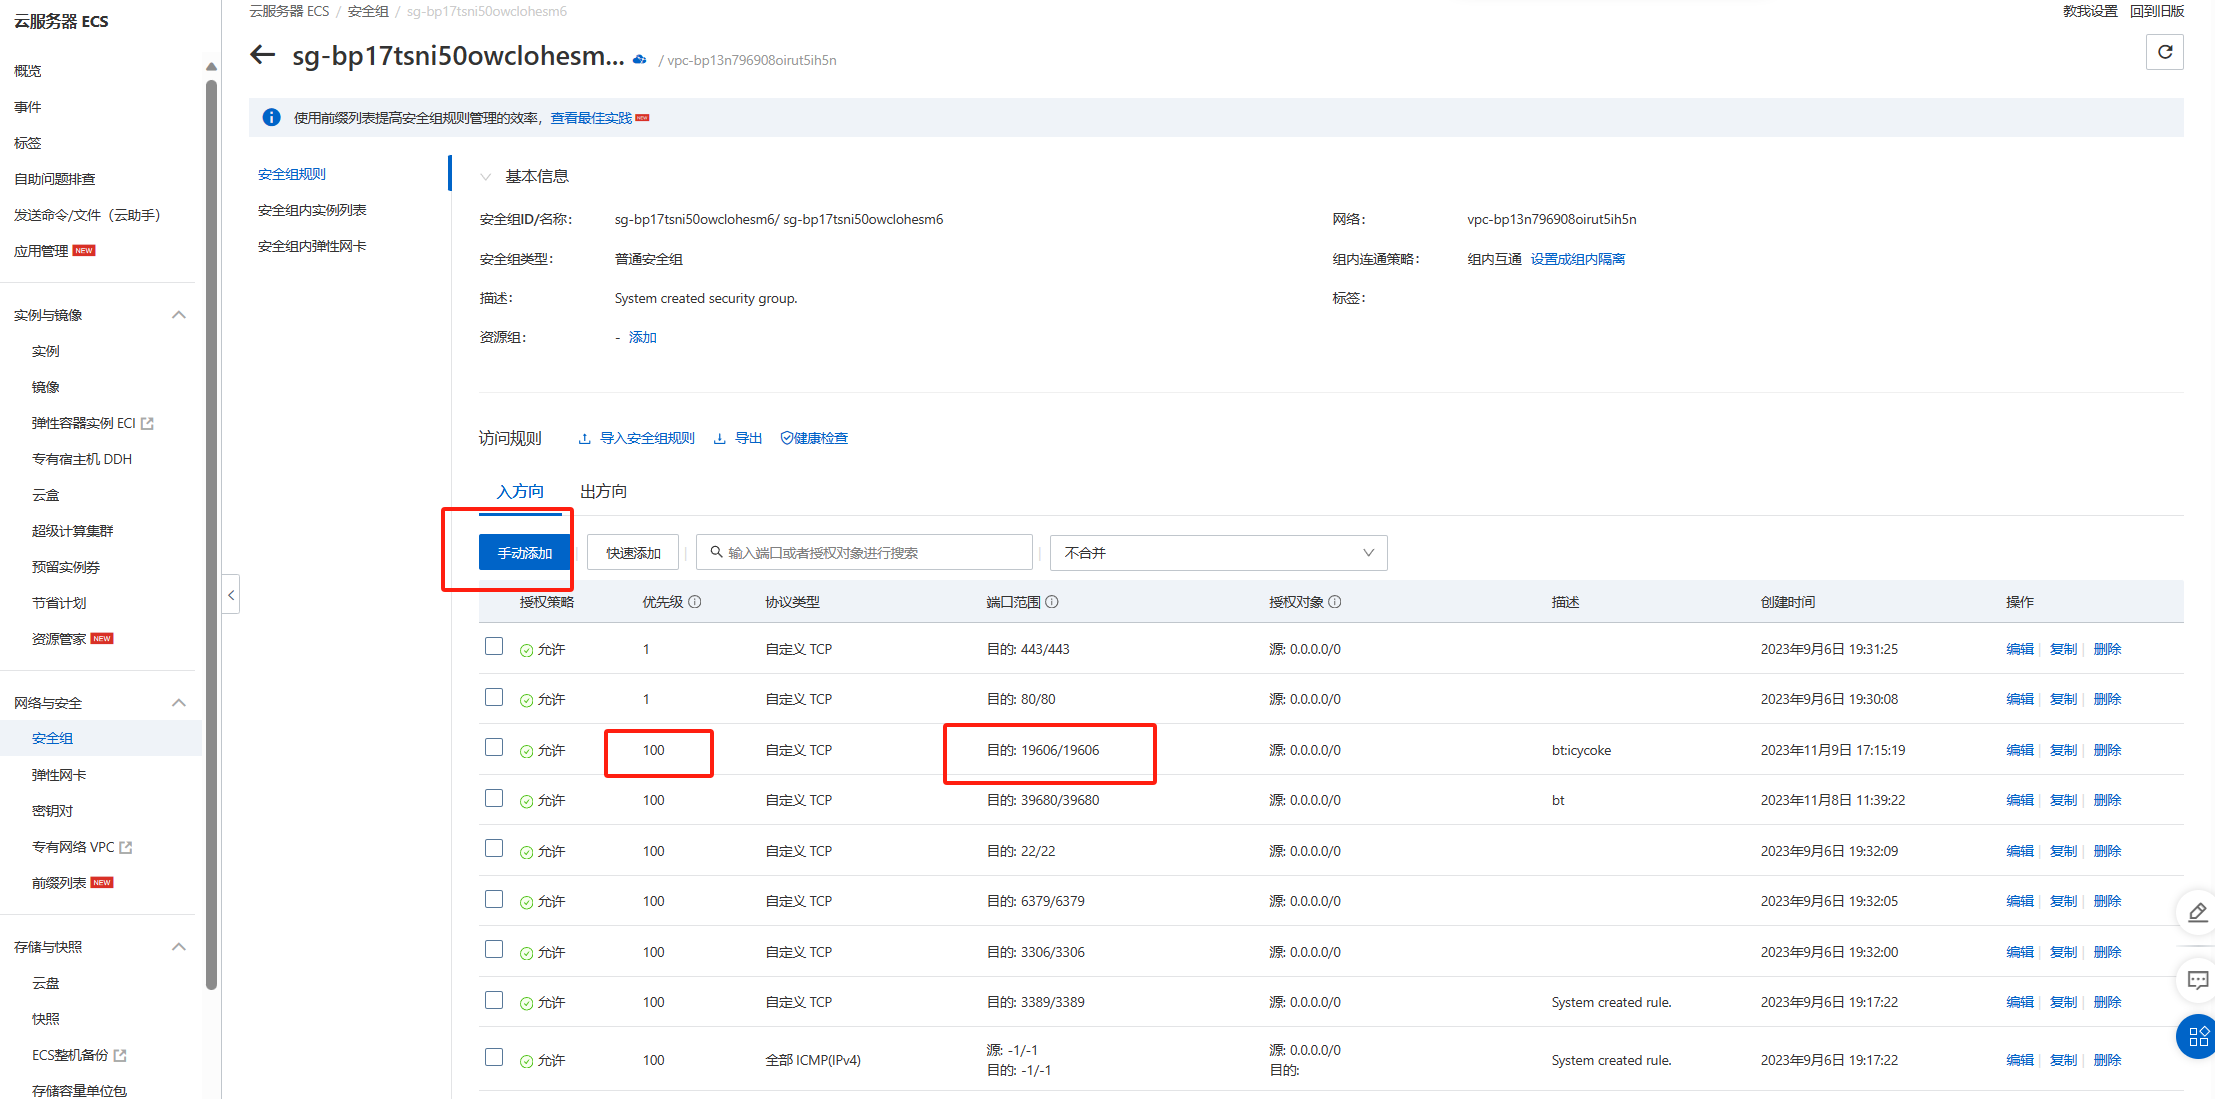Screen dimensions: 2215x1099
Task: Click the floating edit pencil icon on right edge
Action: pyautogui.click(x=2197, y=912)
